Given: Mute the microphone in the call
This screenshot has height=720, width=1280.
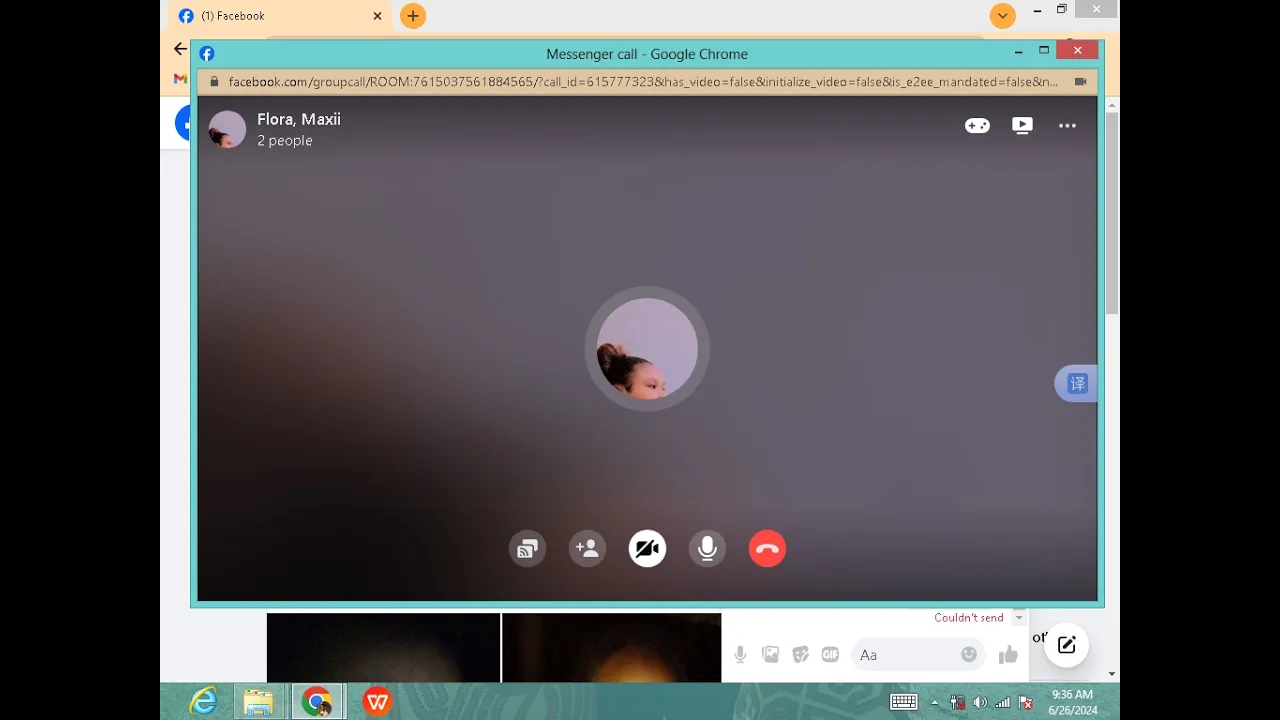Looking at the screenshot, I should (x=707, y=549).
